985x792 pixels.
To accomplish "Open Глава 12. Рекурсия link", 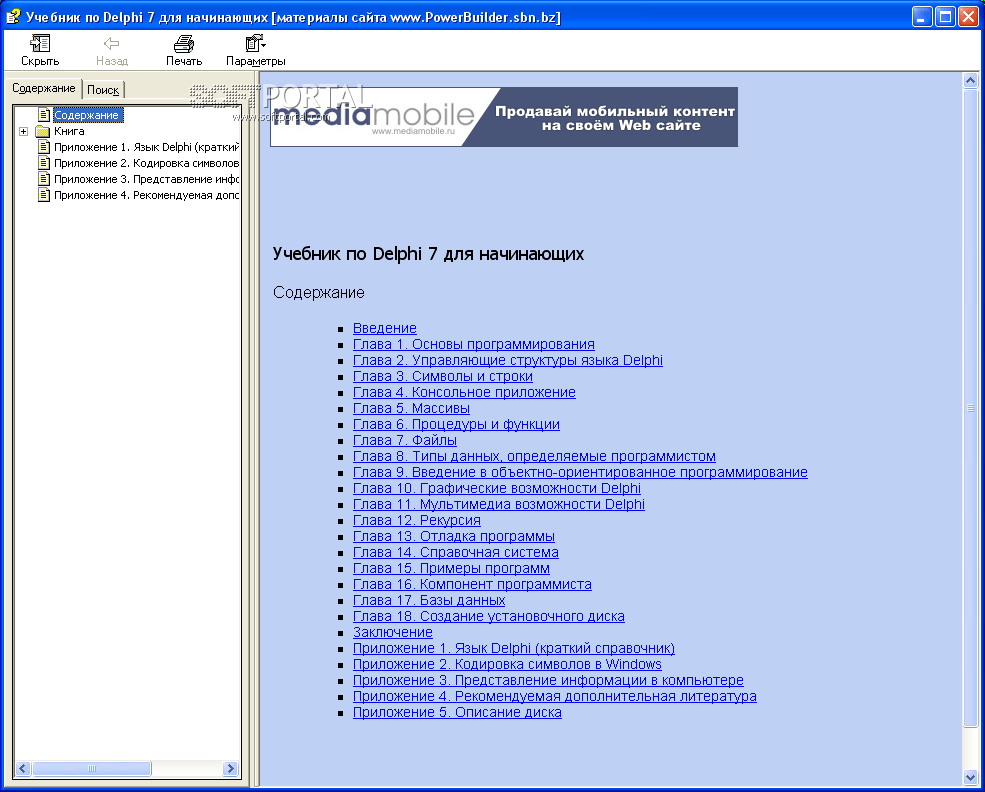I will pyautogui.click(x=416, y=520).
